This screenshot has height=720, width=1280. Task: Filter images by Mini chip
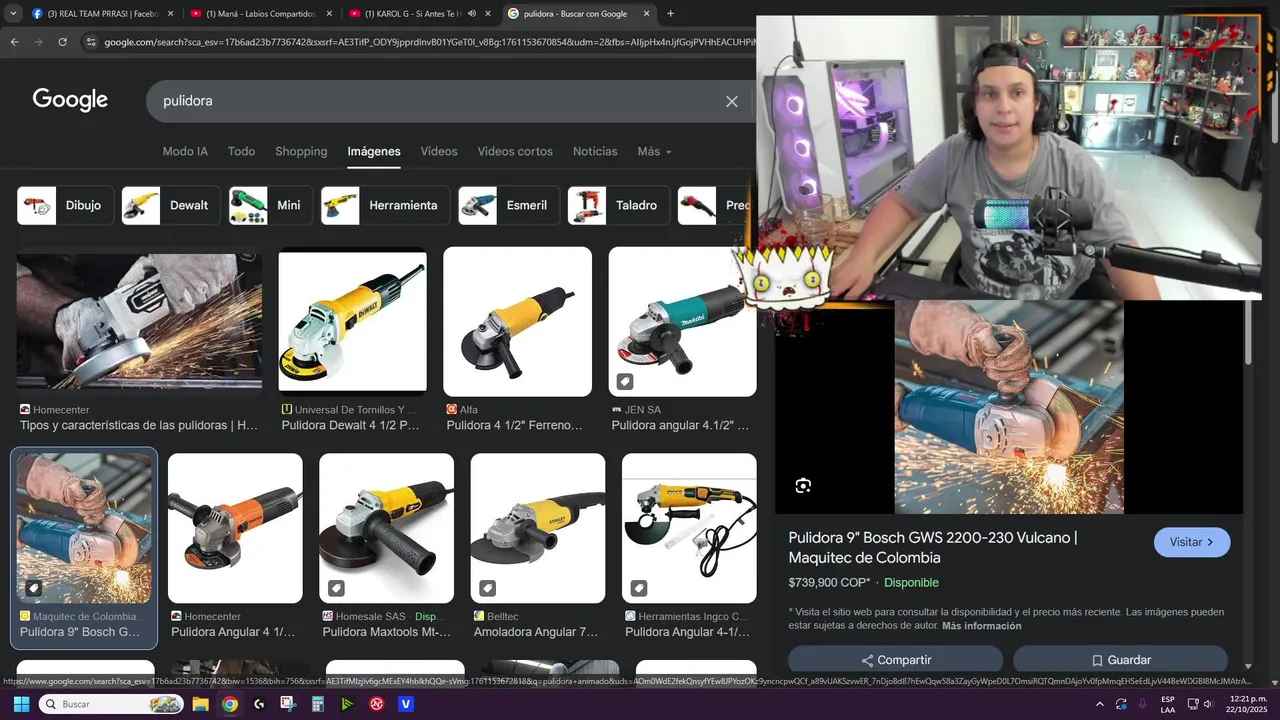tap(270, 205)
